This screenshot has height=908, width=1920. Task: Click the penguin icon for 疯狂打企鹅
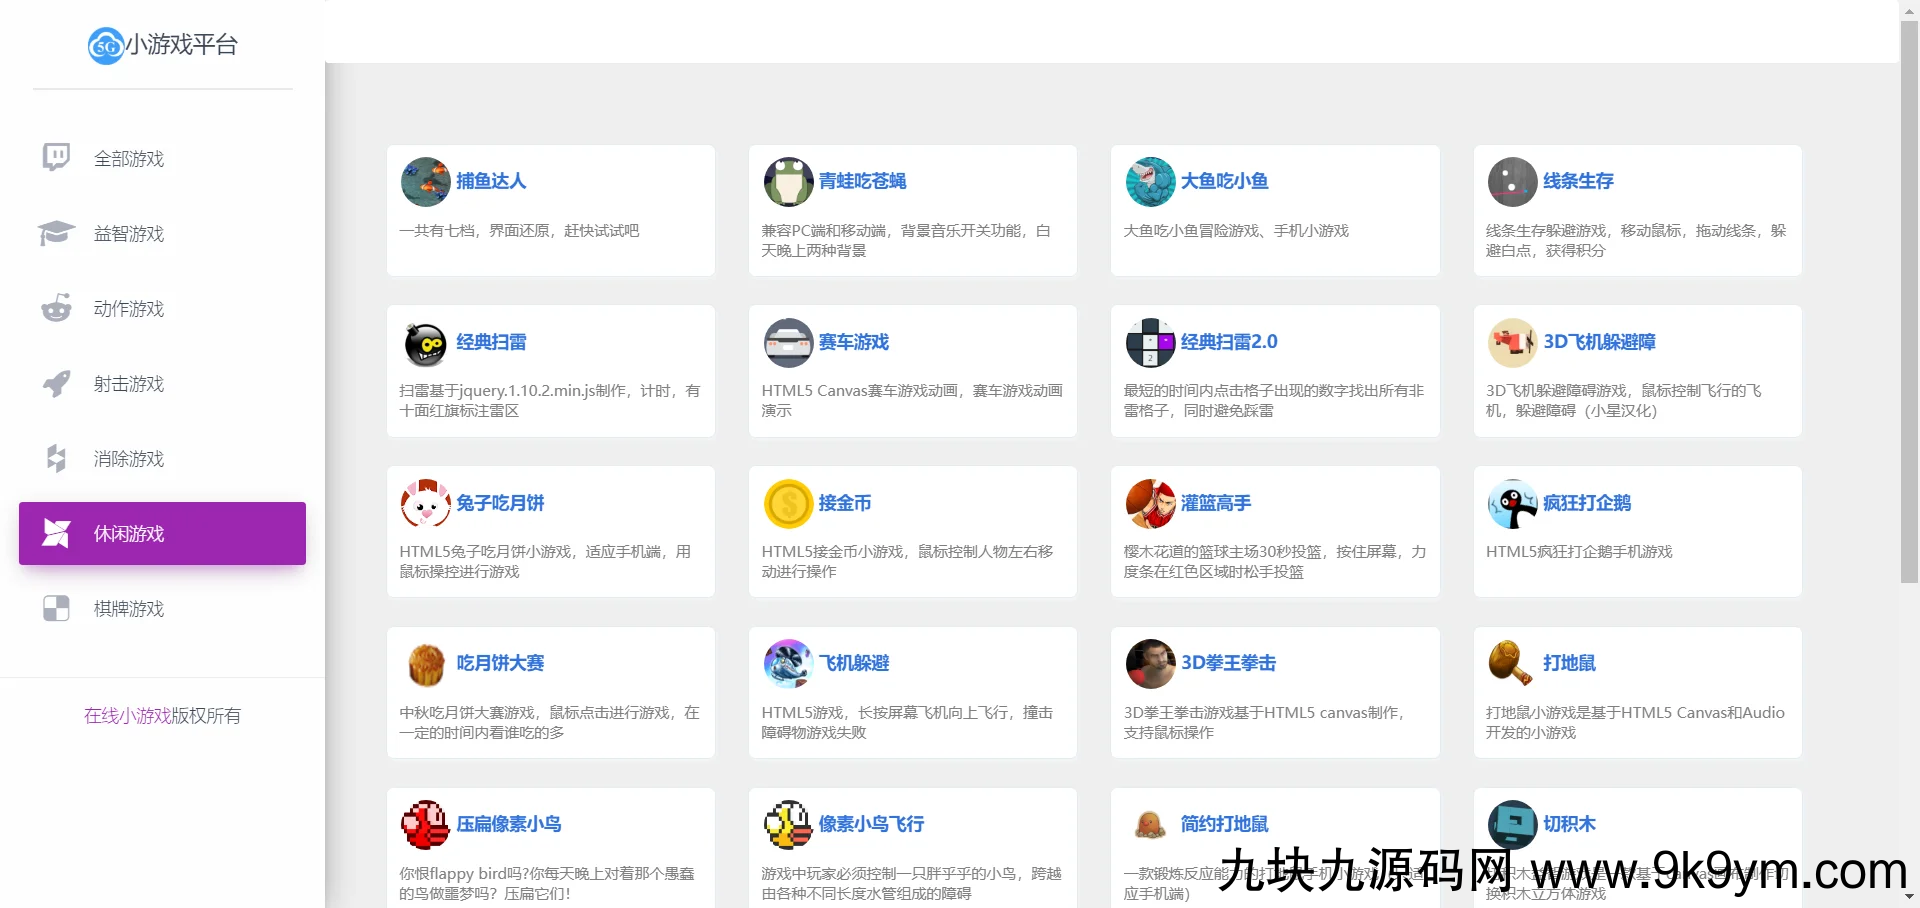1512,504
